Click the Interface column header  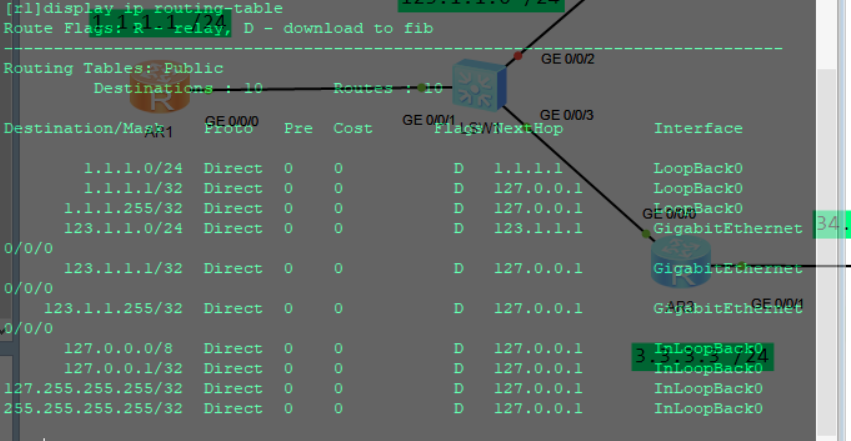(x=698, y=129)
